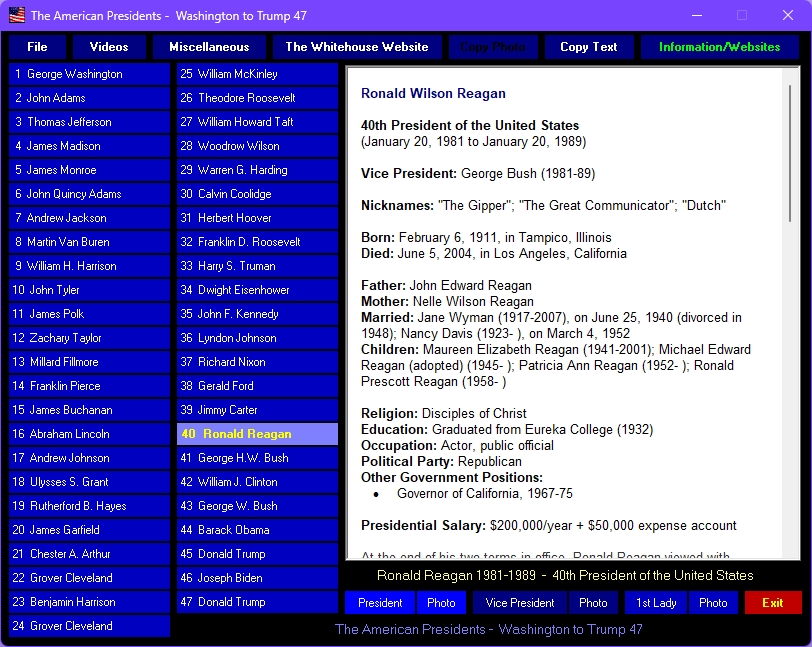Click the Photo button beside the 1st Lady button

coord(713,602)
